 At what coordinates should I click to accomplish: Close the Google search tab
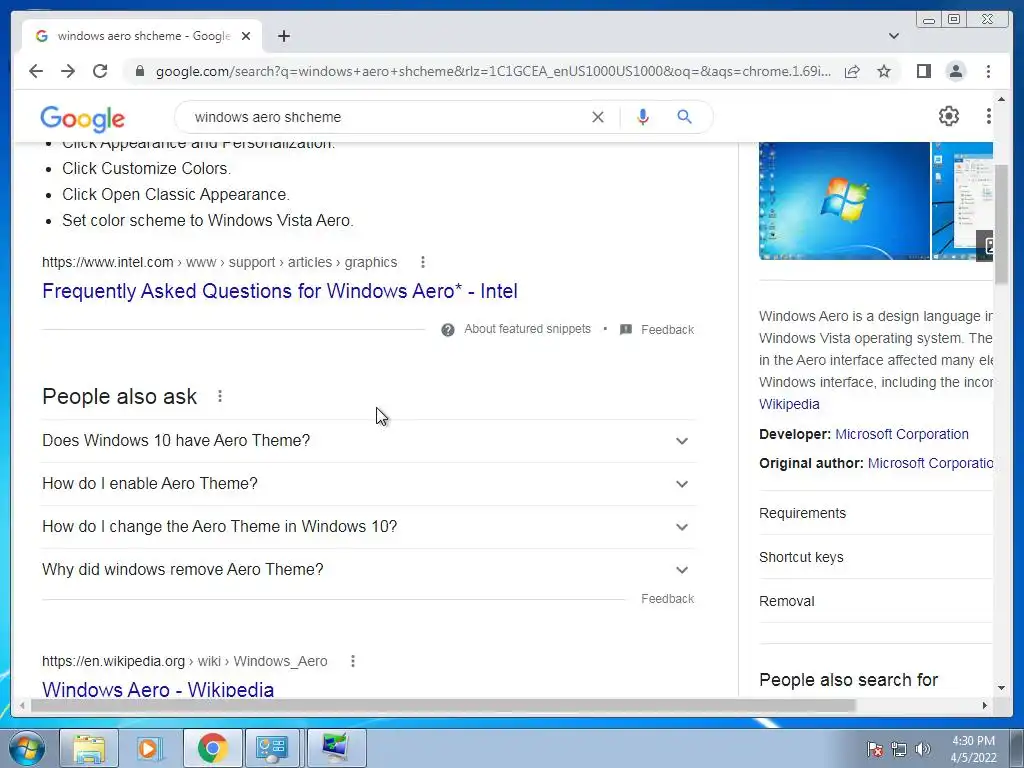click(x=246, y=36)
